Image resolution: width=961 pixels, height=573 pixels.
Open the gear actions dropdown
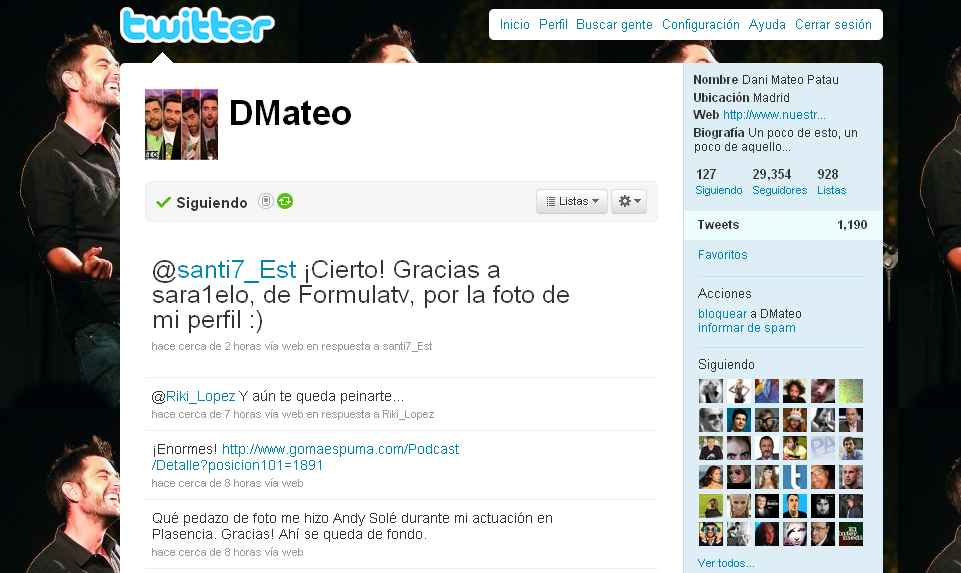tap(629, 202)
